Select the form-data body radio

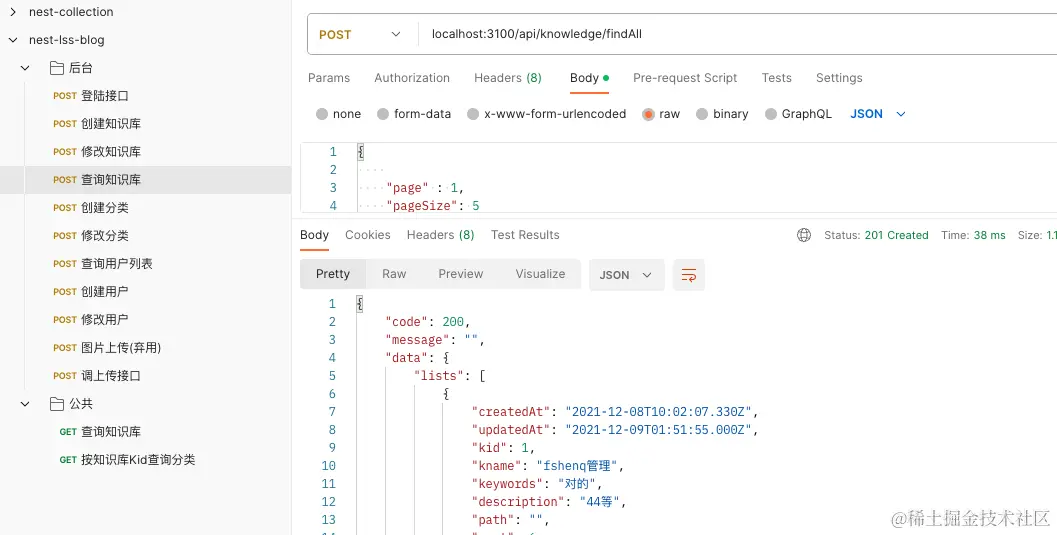tap(383, 114)
